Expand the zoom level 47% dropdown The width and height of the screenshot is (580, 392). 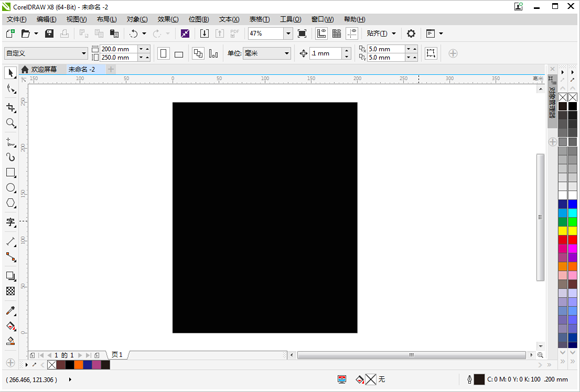point(288,34)
